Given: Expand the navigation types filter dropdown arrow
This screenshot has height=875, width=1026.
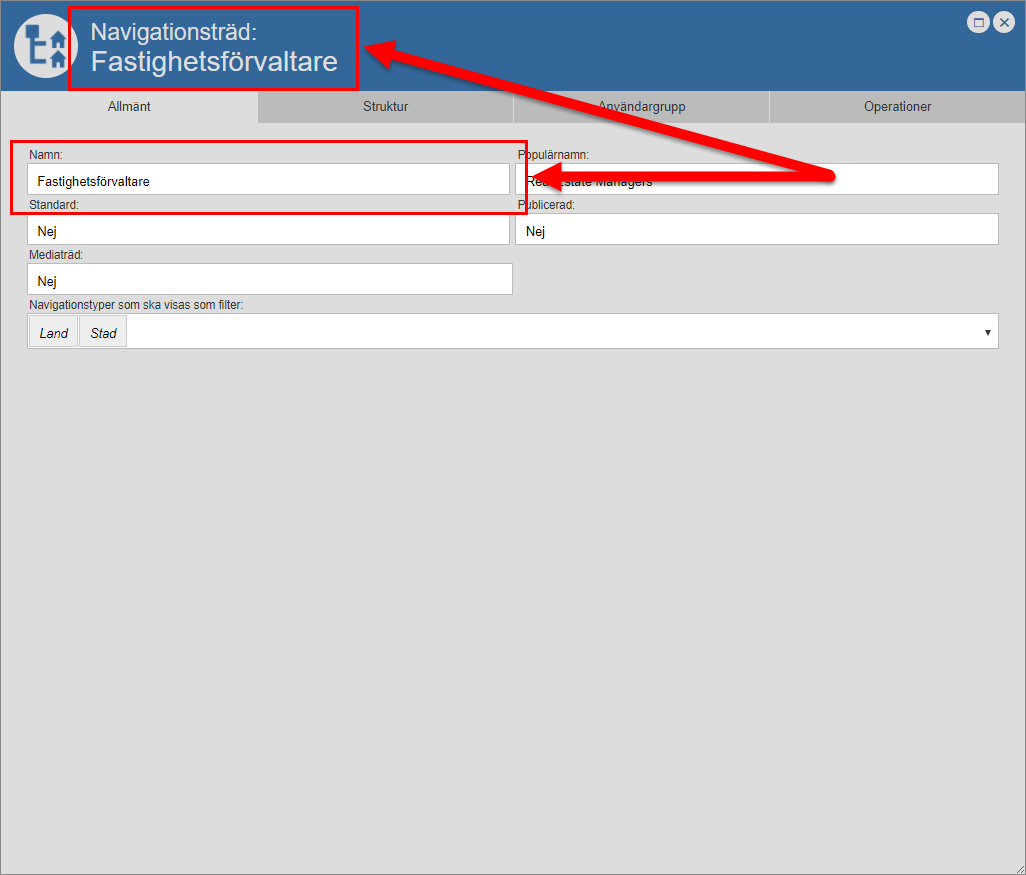Looking at the screenshot, I should pyautogui.click(x=987, y=332).
